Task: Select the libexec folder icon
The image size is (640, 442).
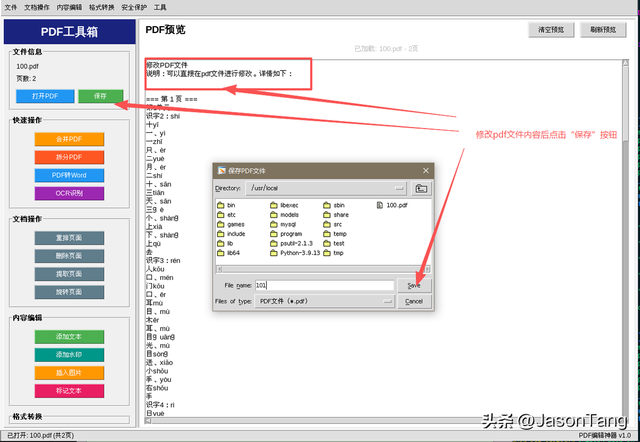Action: (274, 205)
